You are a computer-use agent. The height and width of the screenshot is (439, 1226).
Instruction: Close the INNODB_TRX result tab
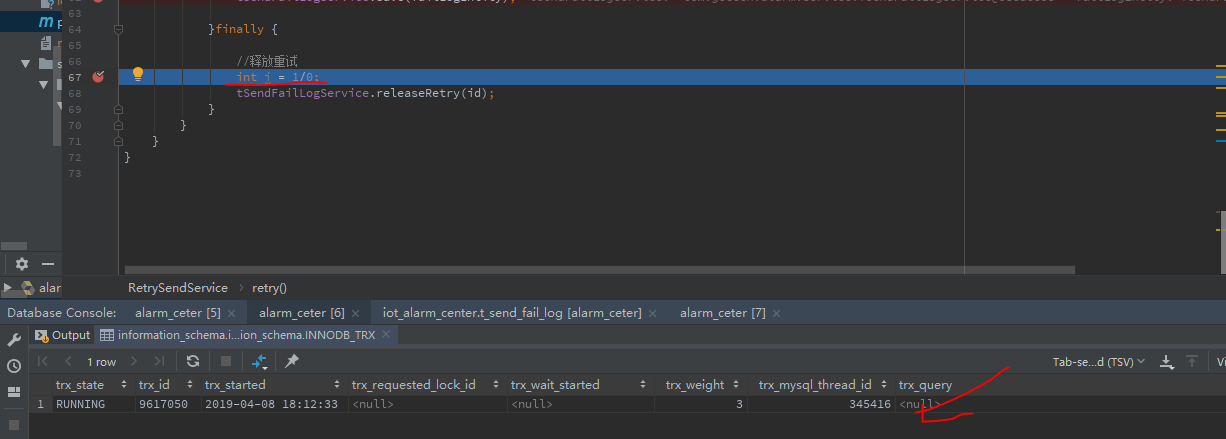[386, 335]
